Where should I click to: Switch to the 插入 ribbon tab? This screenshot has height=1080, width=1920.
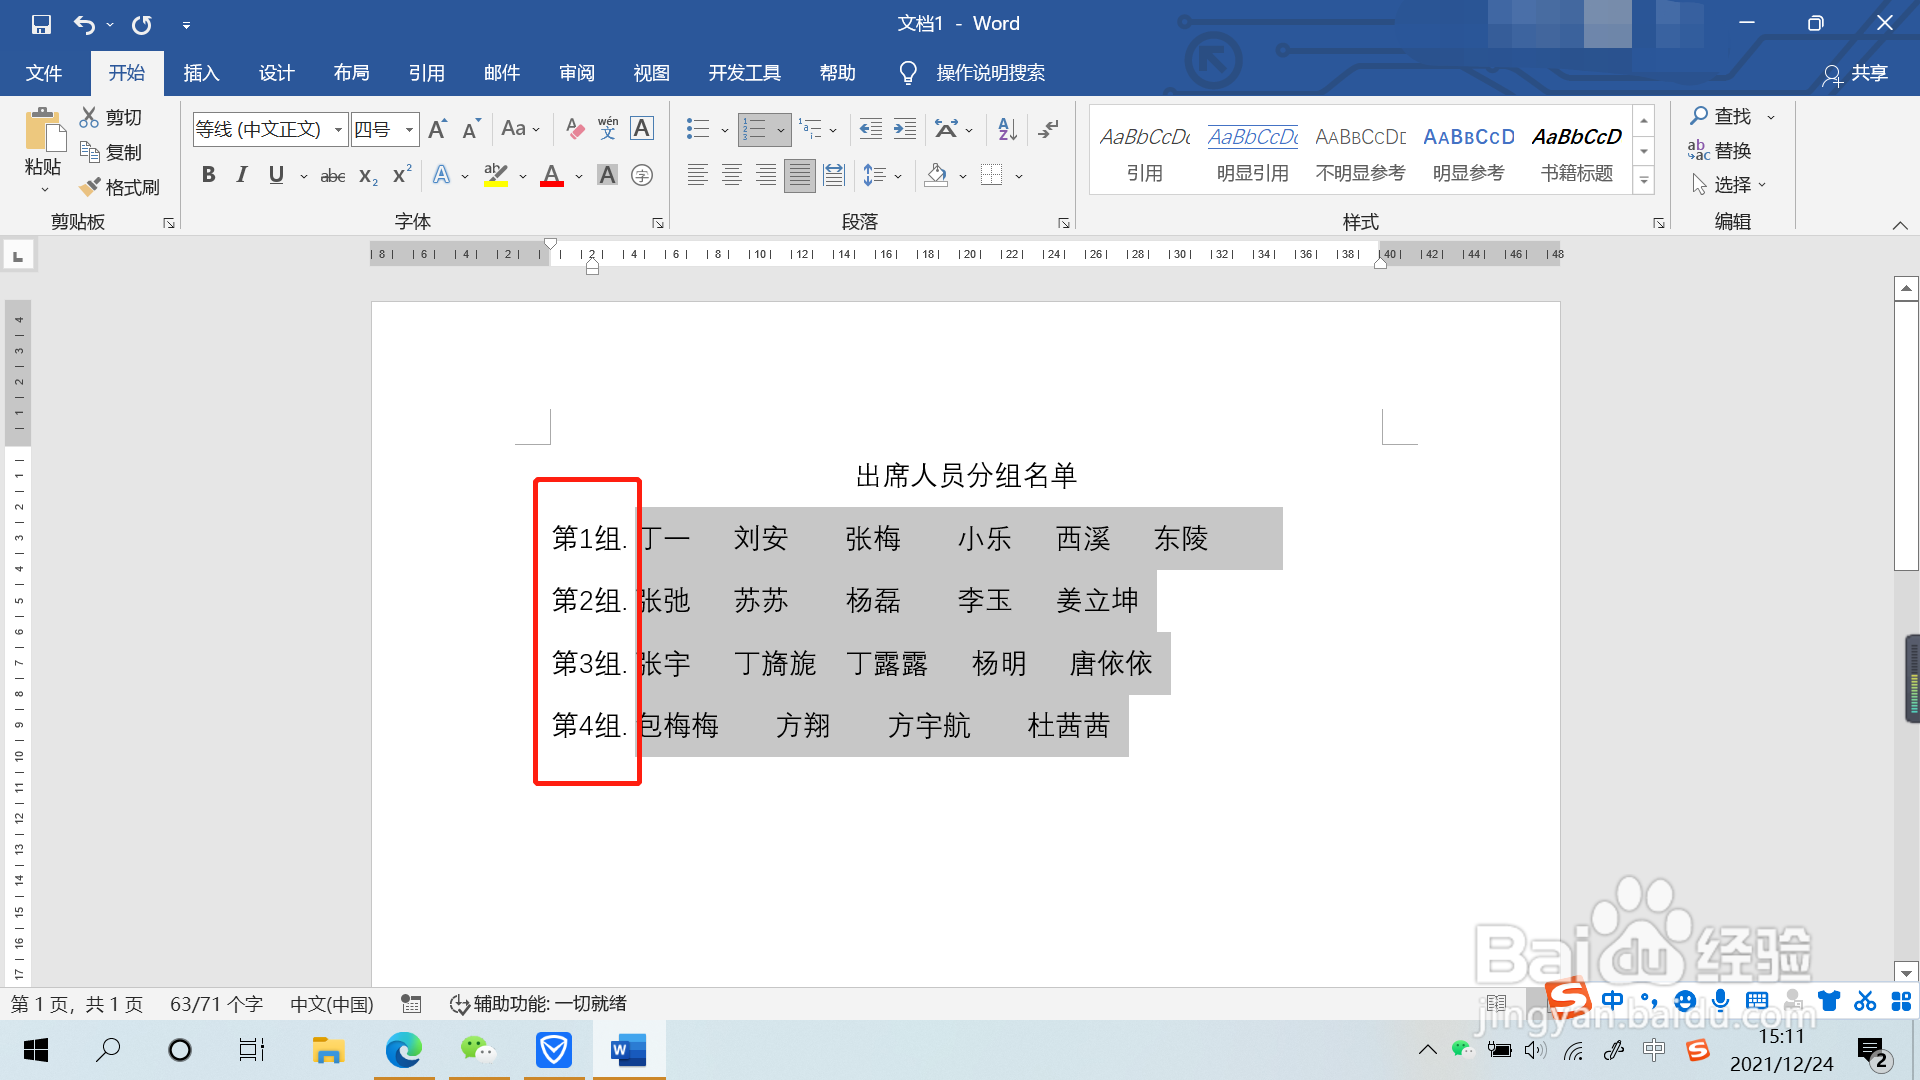[x=201, y=73]
